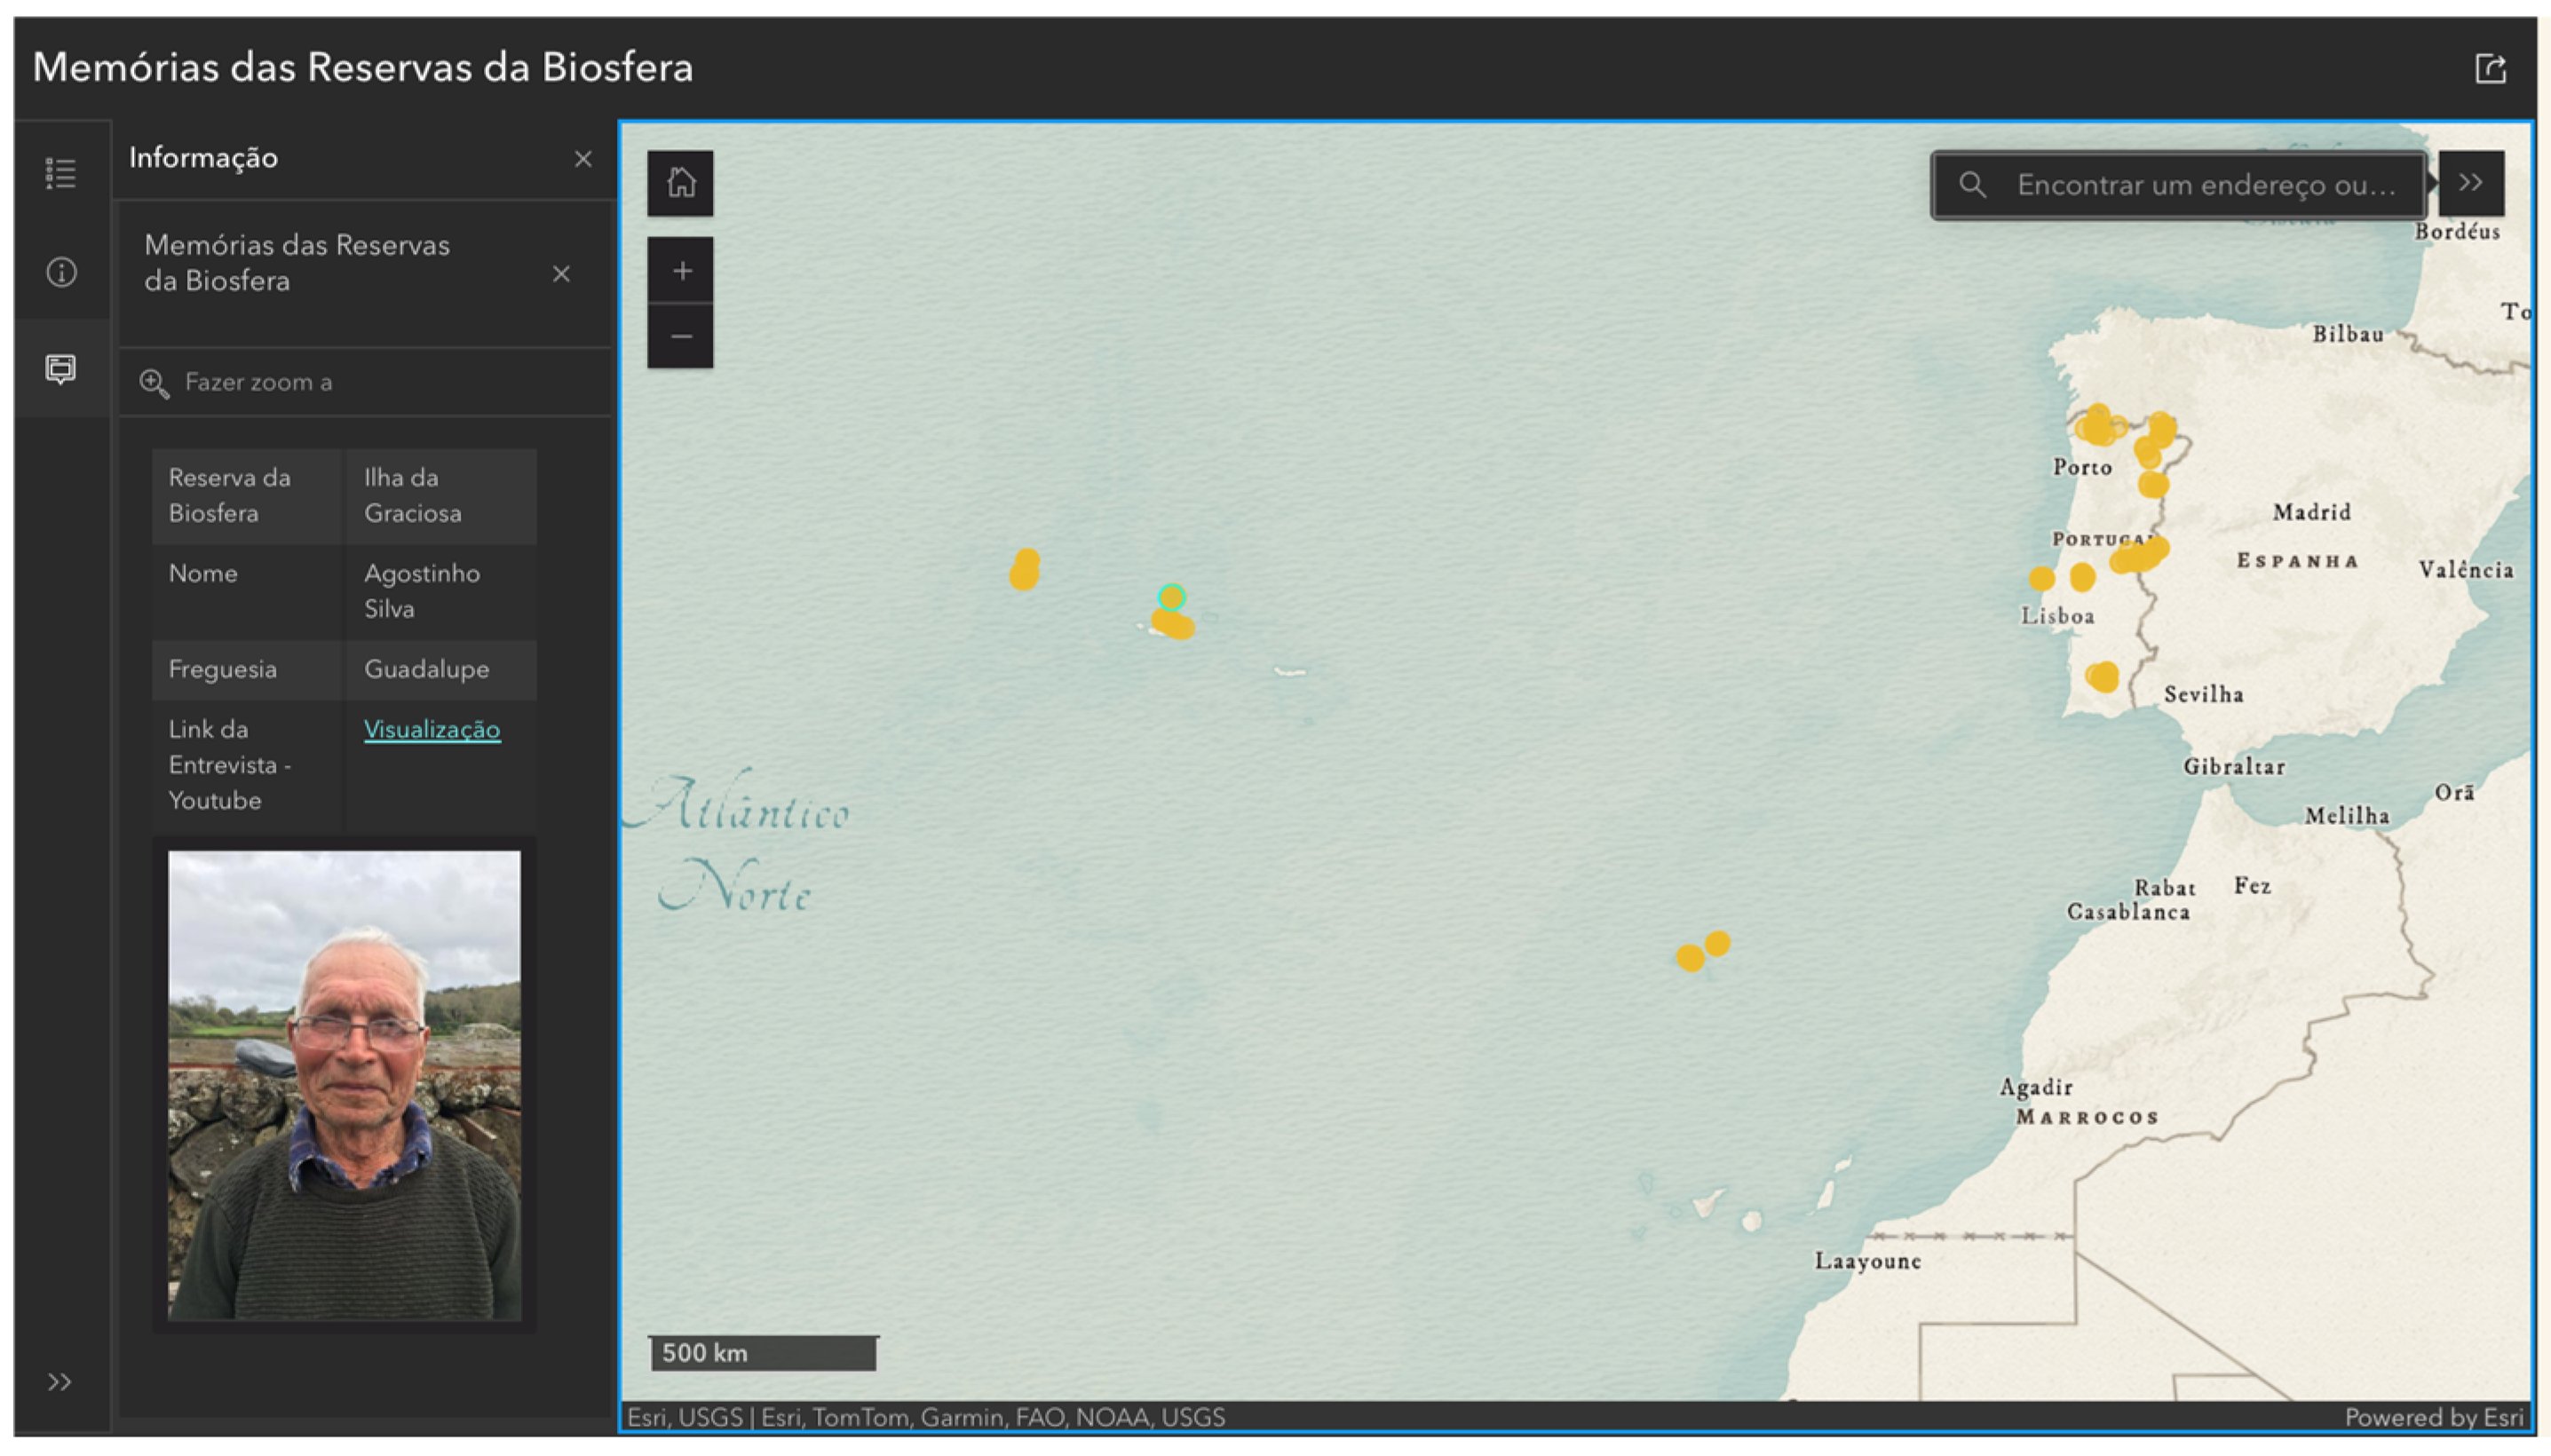
Task: Click the map Home button
Action: click(681, 183)
